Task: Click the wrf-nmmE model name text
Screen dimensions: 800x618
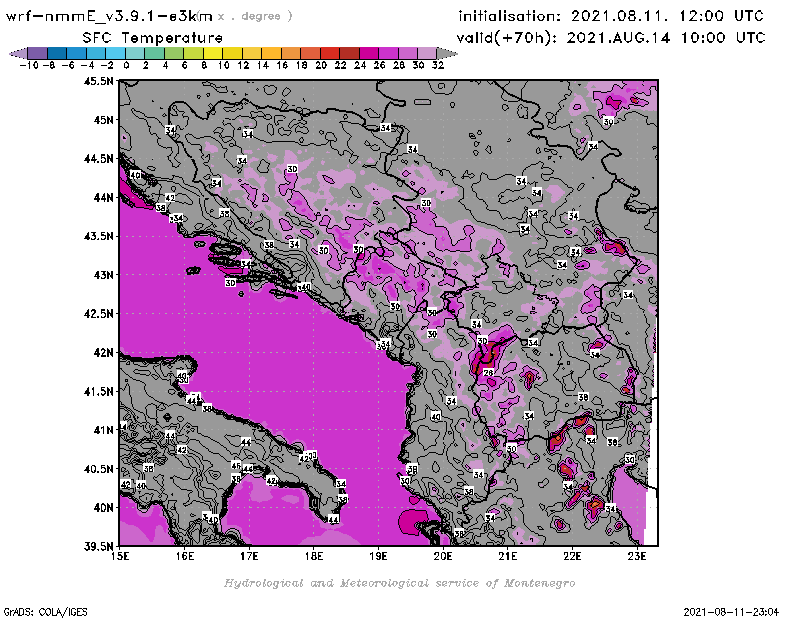Action: [108, 16]
